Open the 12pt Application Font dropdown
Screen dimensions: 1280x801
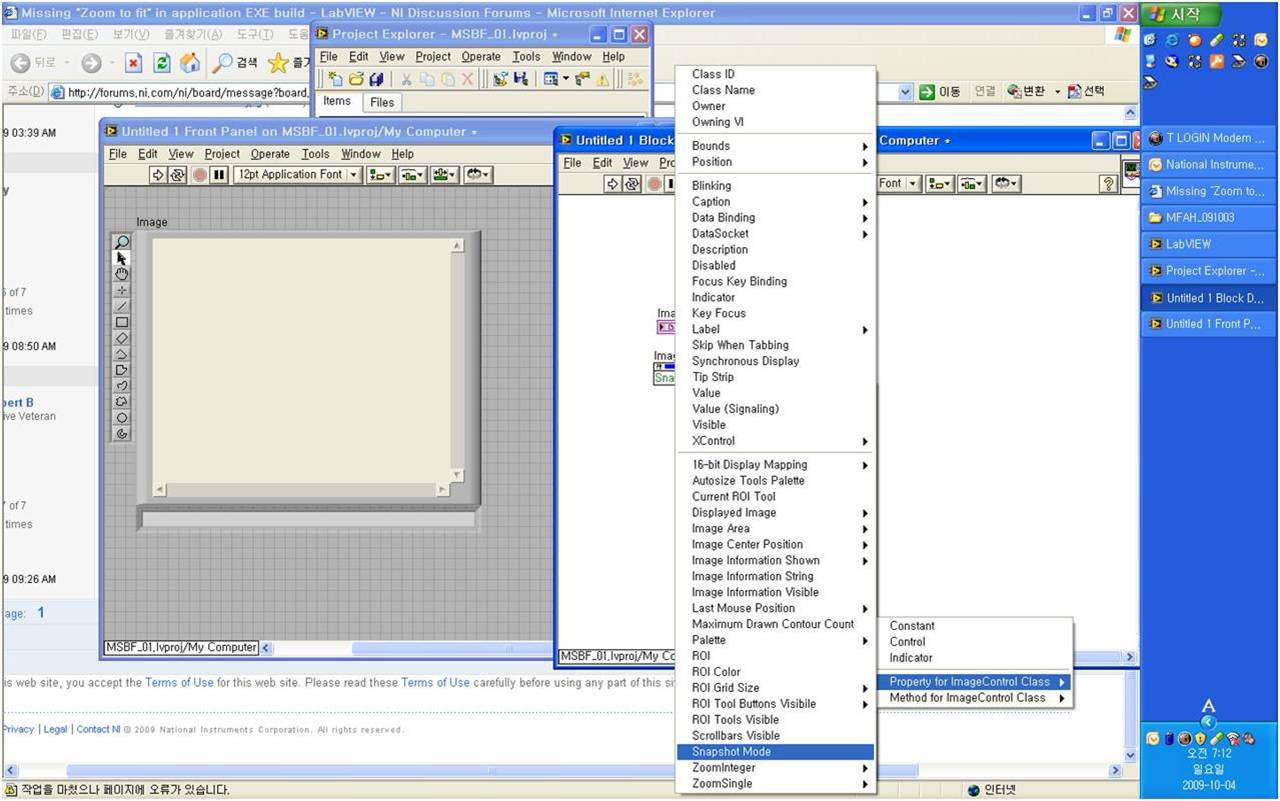[298, 175]
